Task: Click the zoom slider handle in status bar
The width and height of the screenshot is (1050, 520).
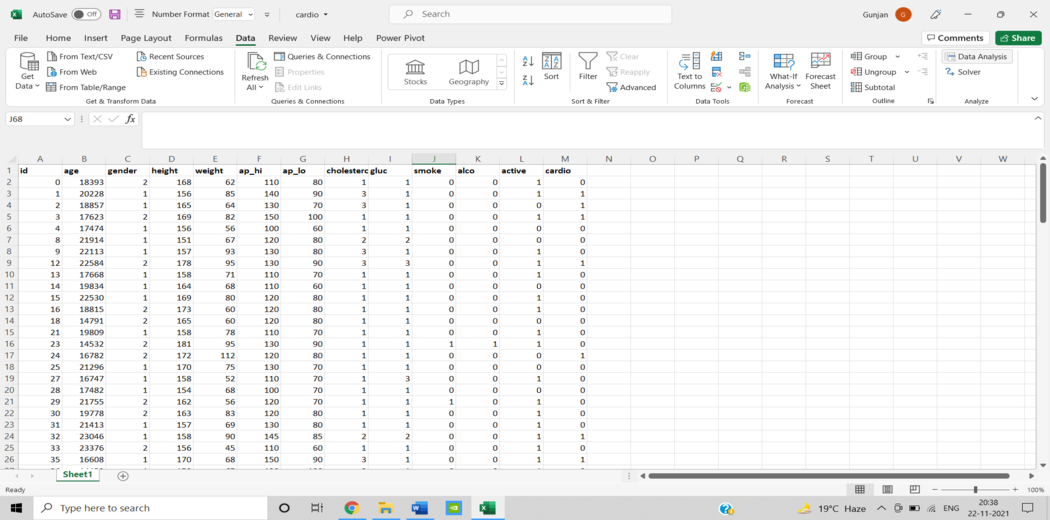Action: click(975, 490)
